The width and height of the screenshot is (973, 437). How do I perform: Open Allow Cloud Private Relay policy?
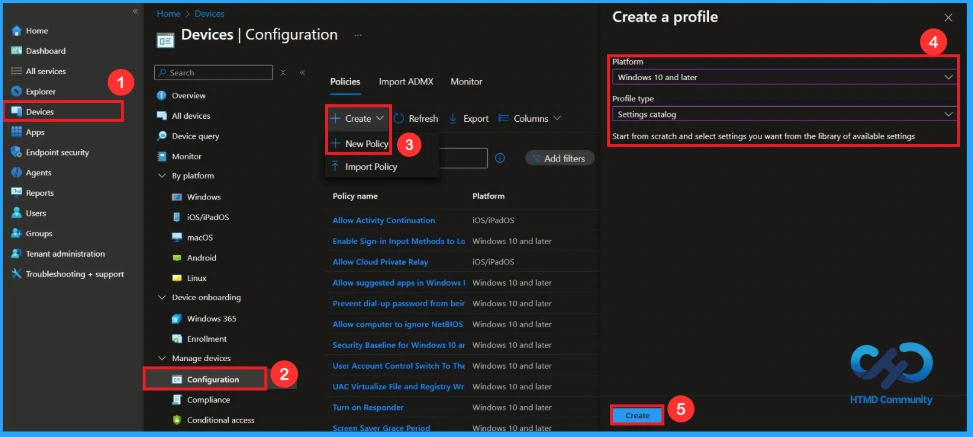click(380, 262)
